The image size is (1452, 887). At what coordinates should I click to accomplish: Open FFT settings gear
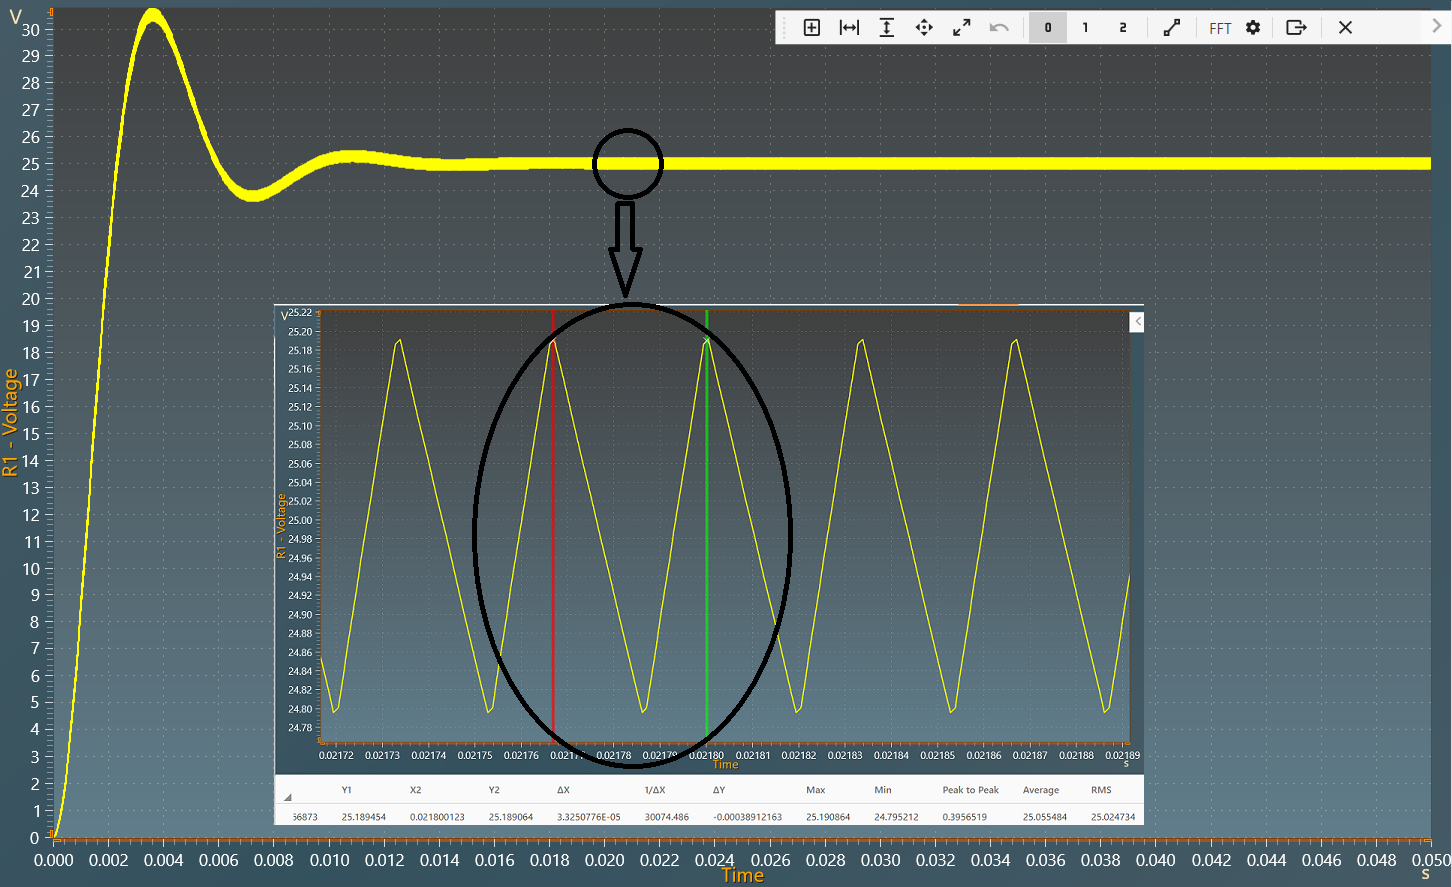[1253, 28]
